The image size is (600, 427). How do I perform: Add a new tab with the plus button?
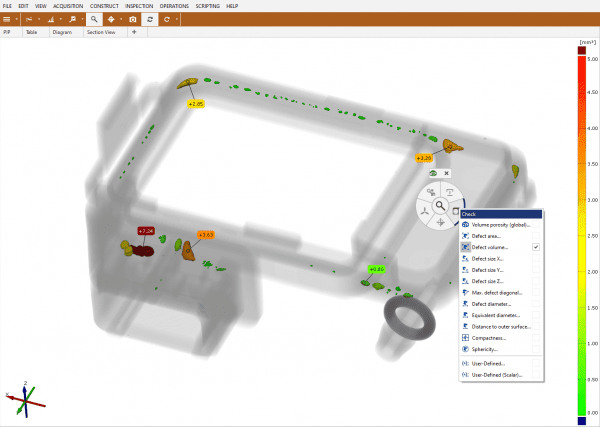click(x=134, y=32)
